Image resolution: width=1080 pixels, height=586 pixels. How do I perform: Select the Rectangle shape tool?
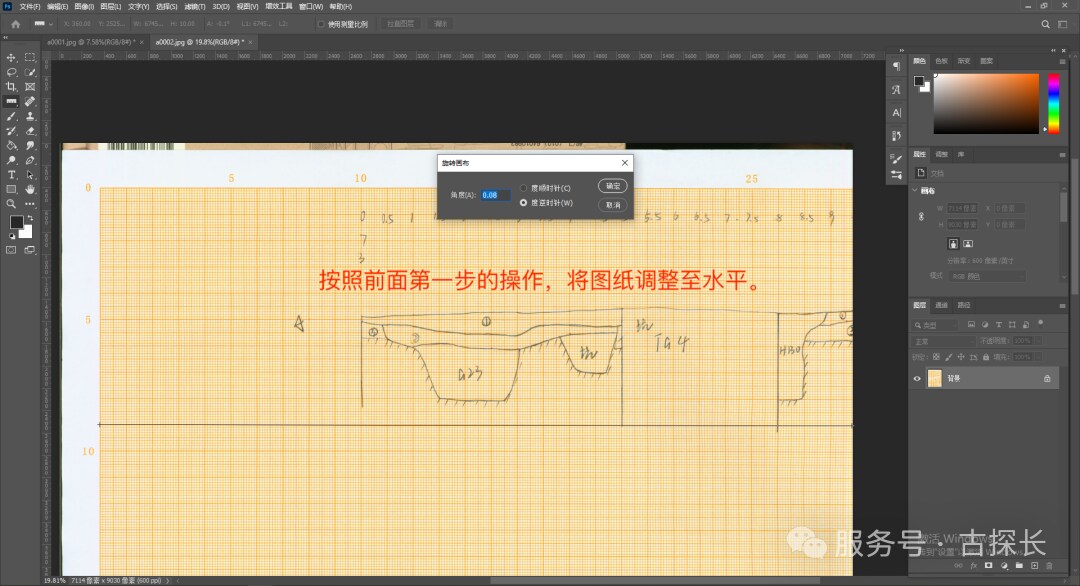pyautogui.click(x=11, y=189)
